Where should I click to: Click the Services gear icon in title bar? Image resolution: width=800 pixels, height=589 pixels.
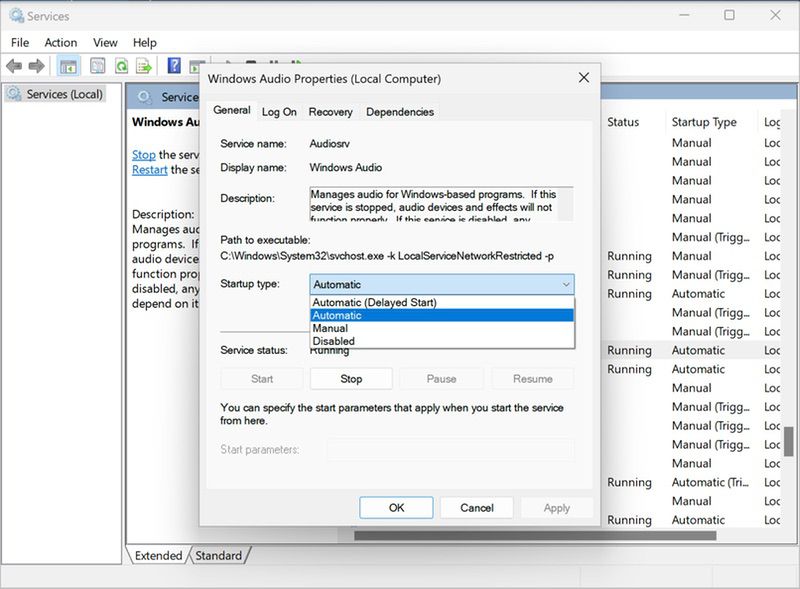(16, 16)
